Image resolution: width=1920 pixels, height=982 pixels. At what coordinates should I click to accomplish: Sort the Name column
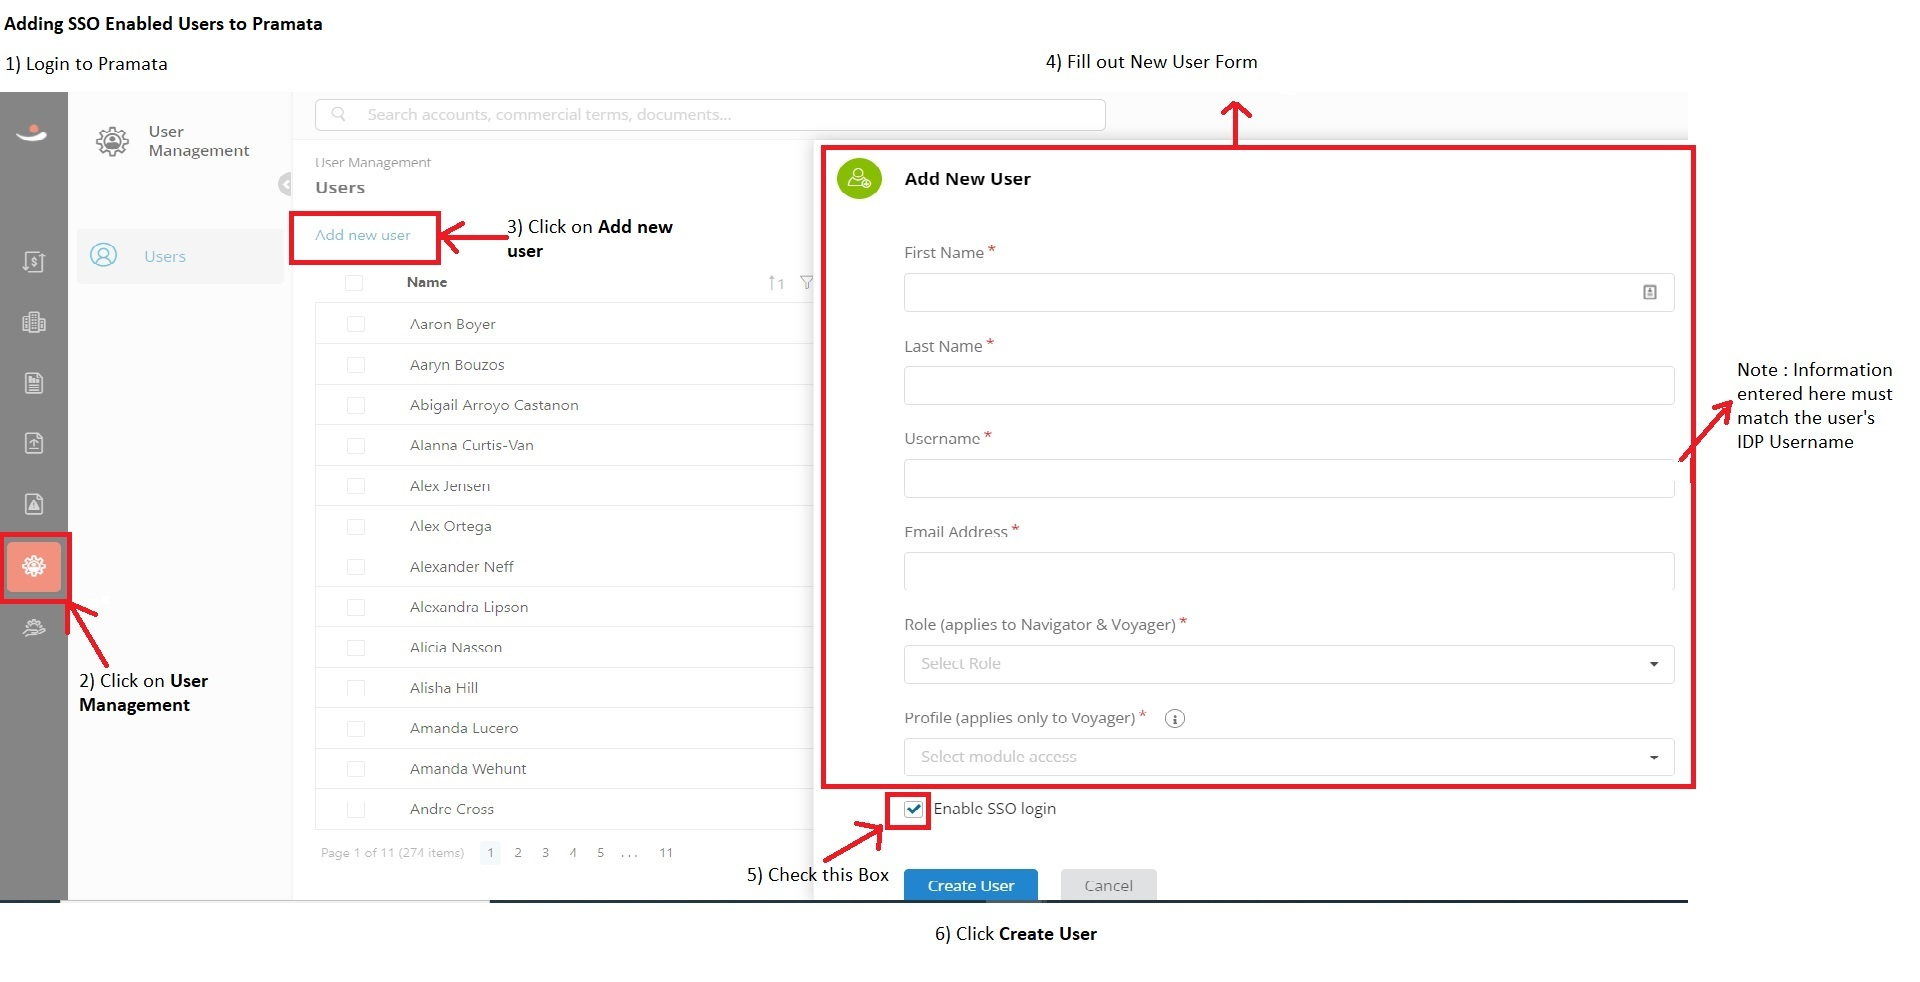776,283
